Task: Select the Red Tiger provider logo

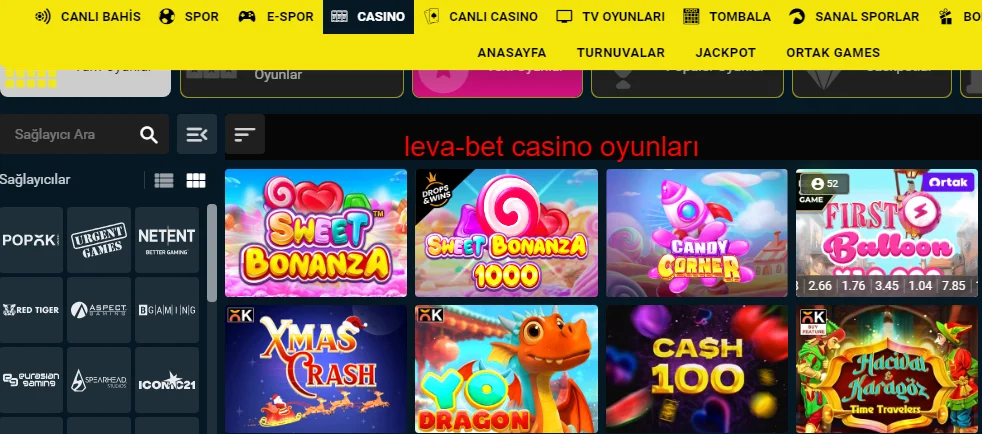Action: click(x=31, y=310)
